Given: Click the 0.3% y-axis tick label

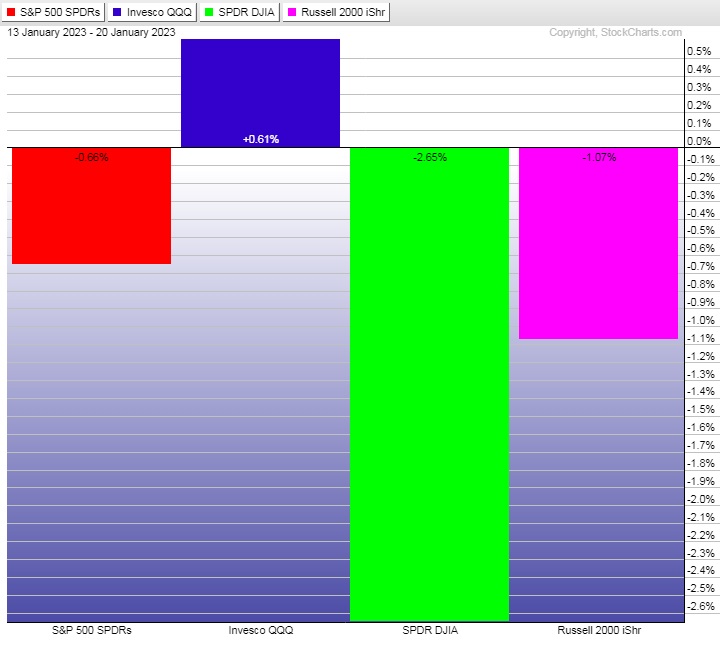Looking at the screenshot, I should [x=699, y=87].
